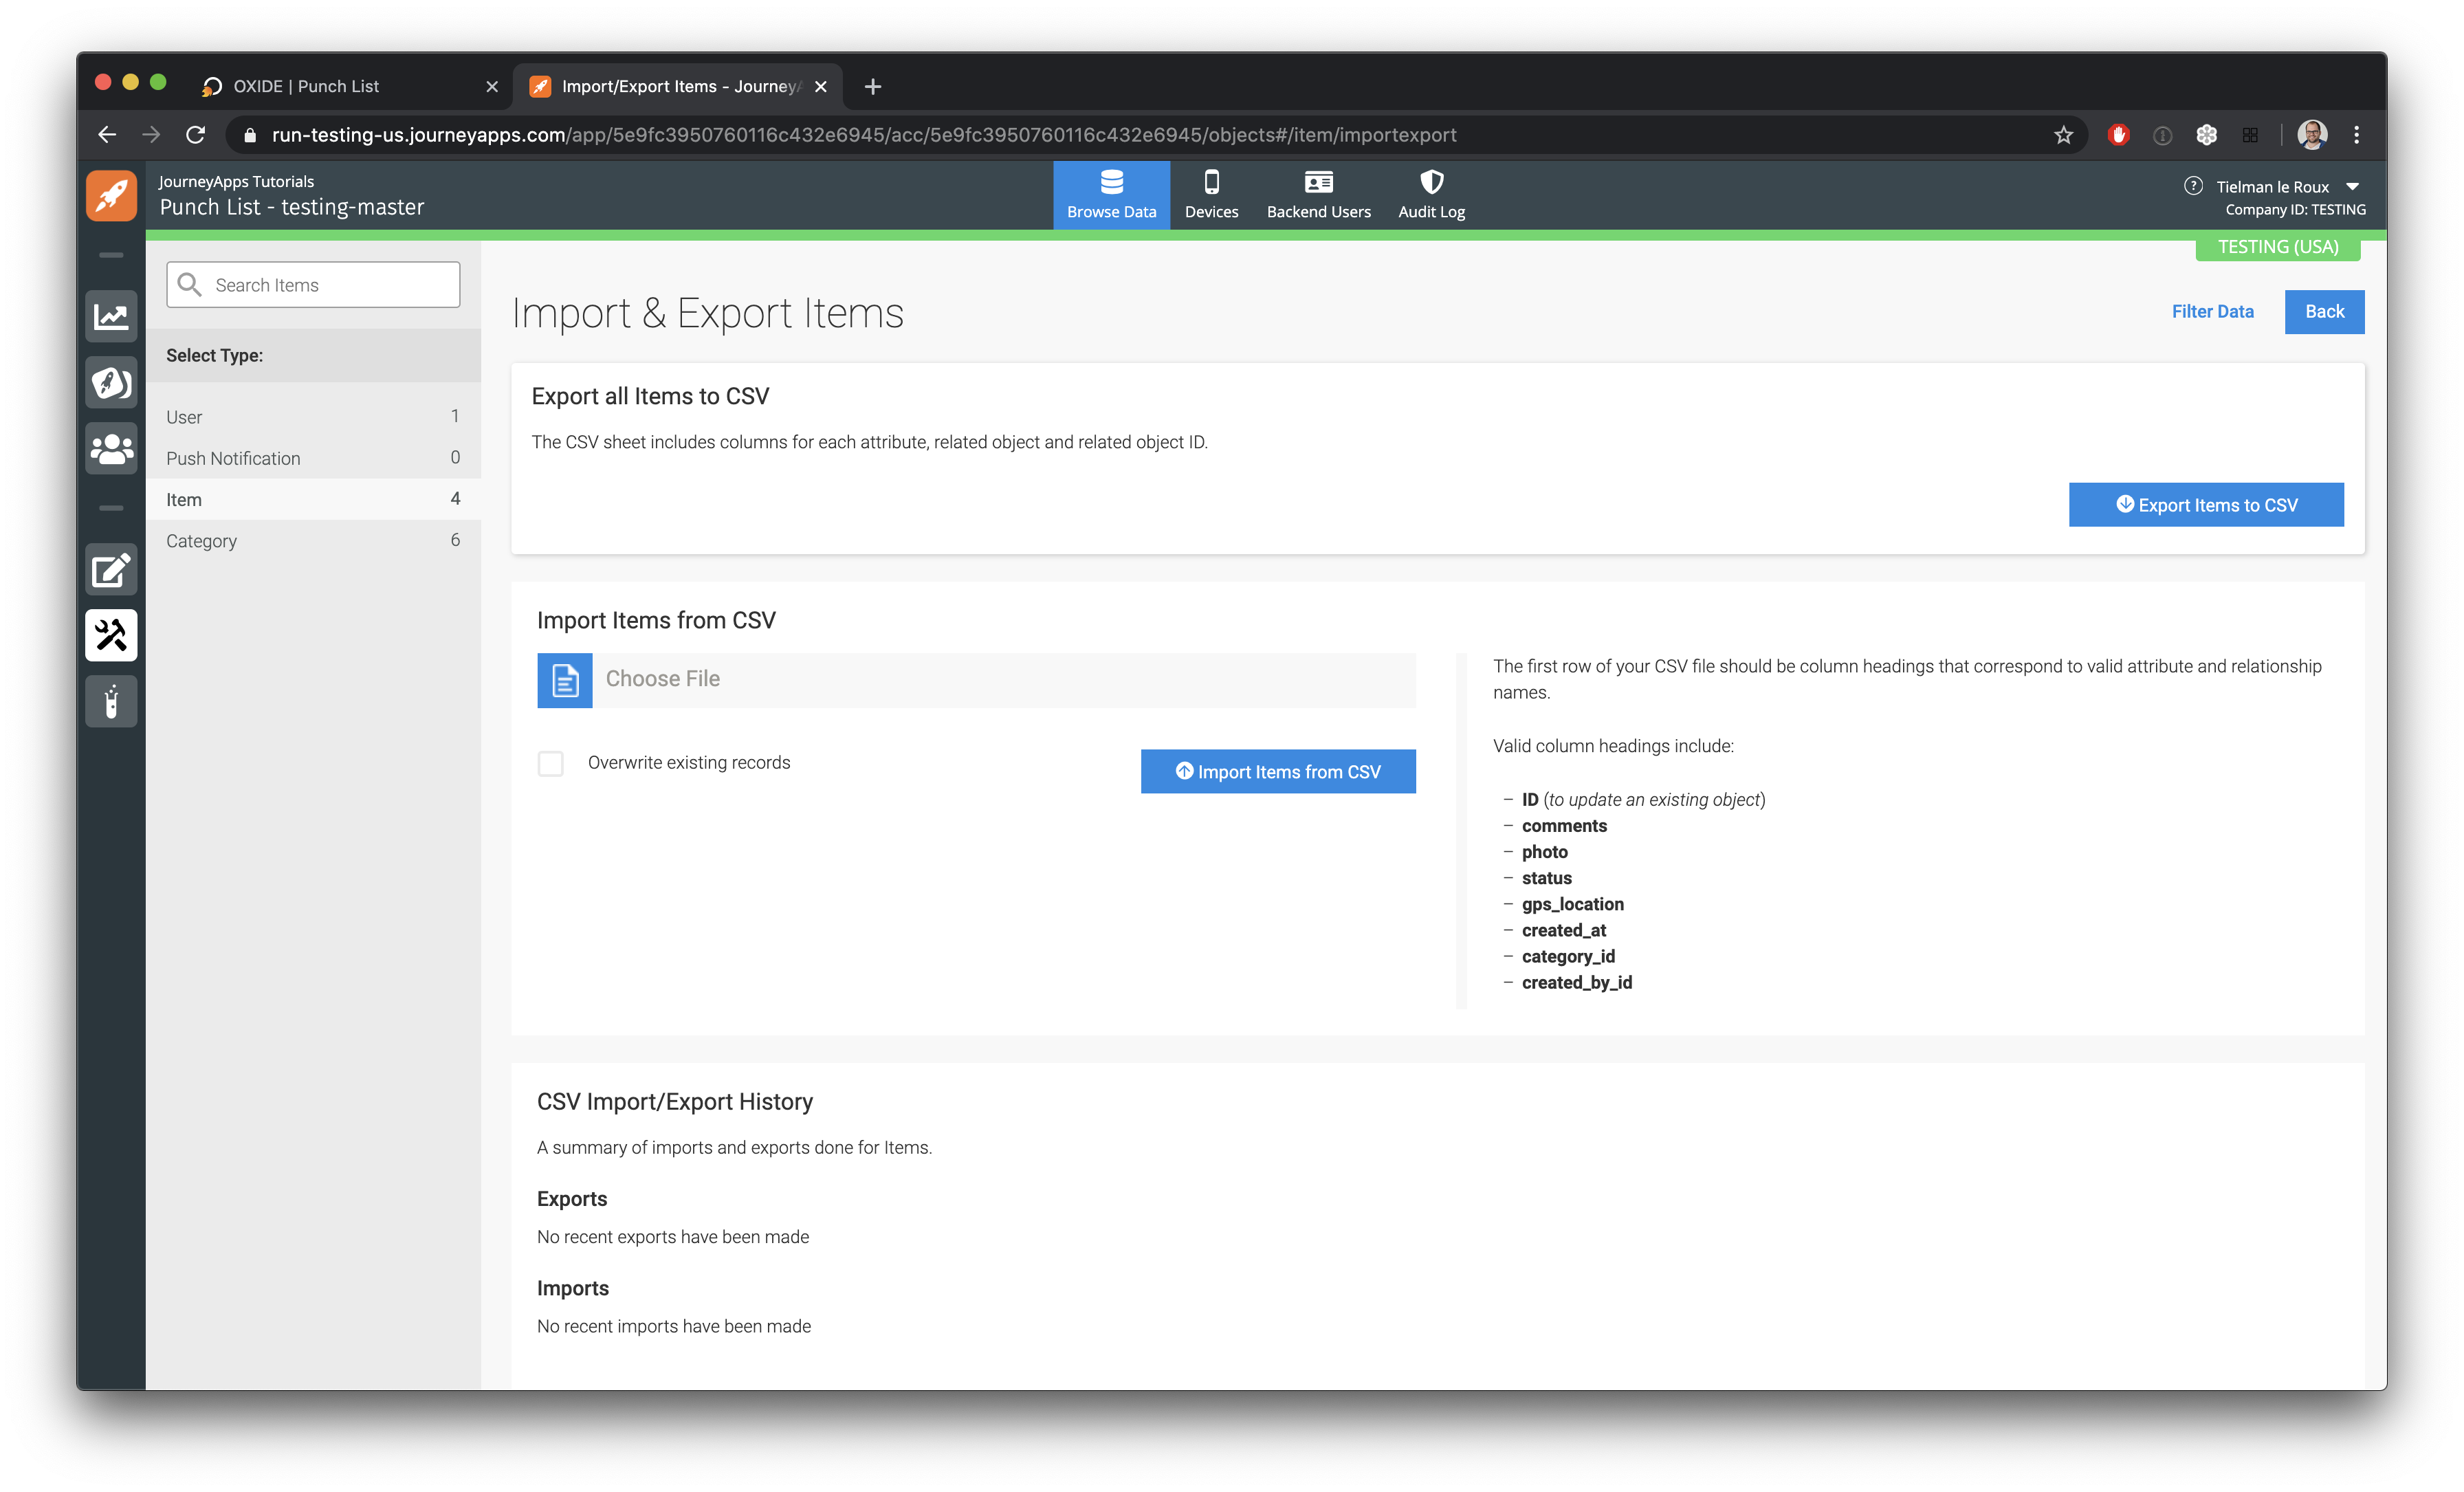
Task: Click the created_by_id column heading text
Action: [x=1576, y=983]
